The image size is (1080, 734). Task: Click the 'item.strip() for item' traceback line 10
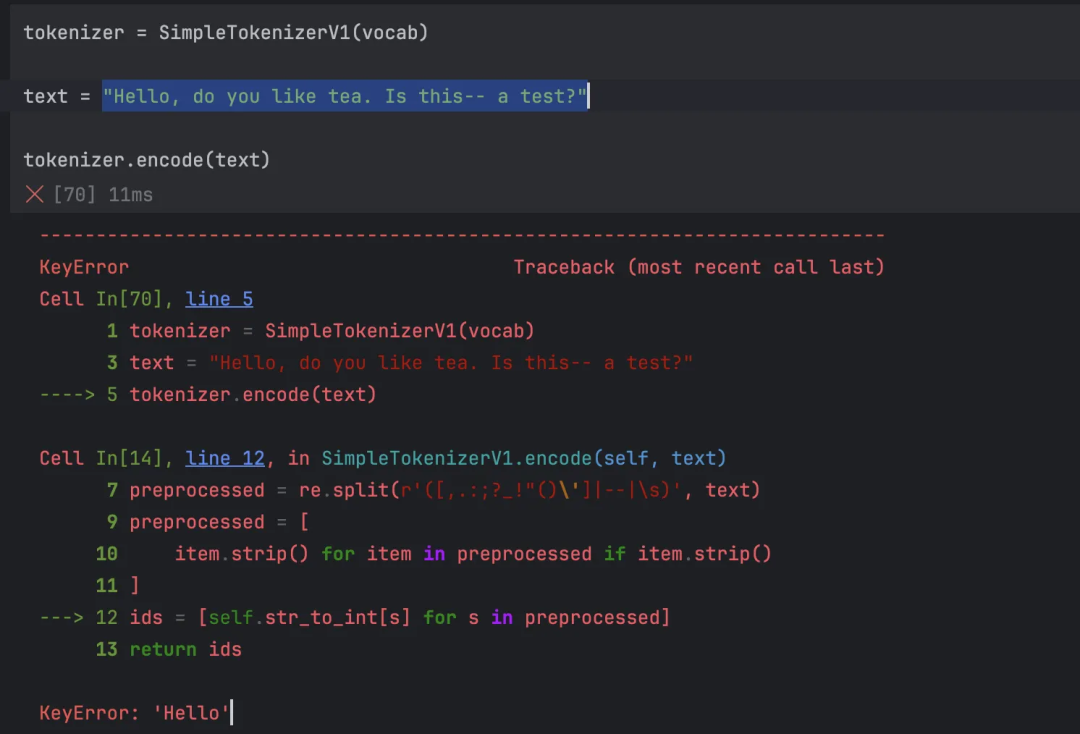click(433, 554)
